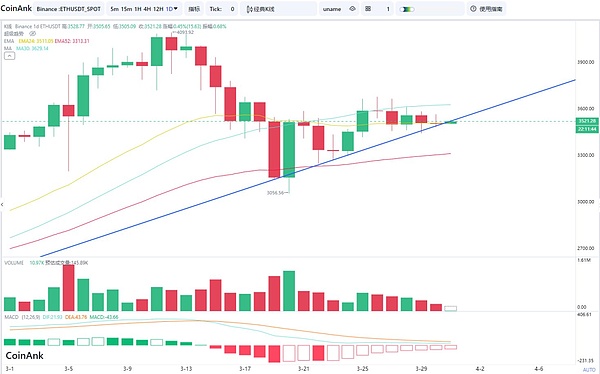Toggle the eye icon next to uname
Screen dimensions: 600x374
[x=352, y=8]
